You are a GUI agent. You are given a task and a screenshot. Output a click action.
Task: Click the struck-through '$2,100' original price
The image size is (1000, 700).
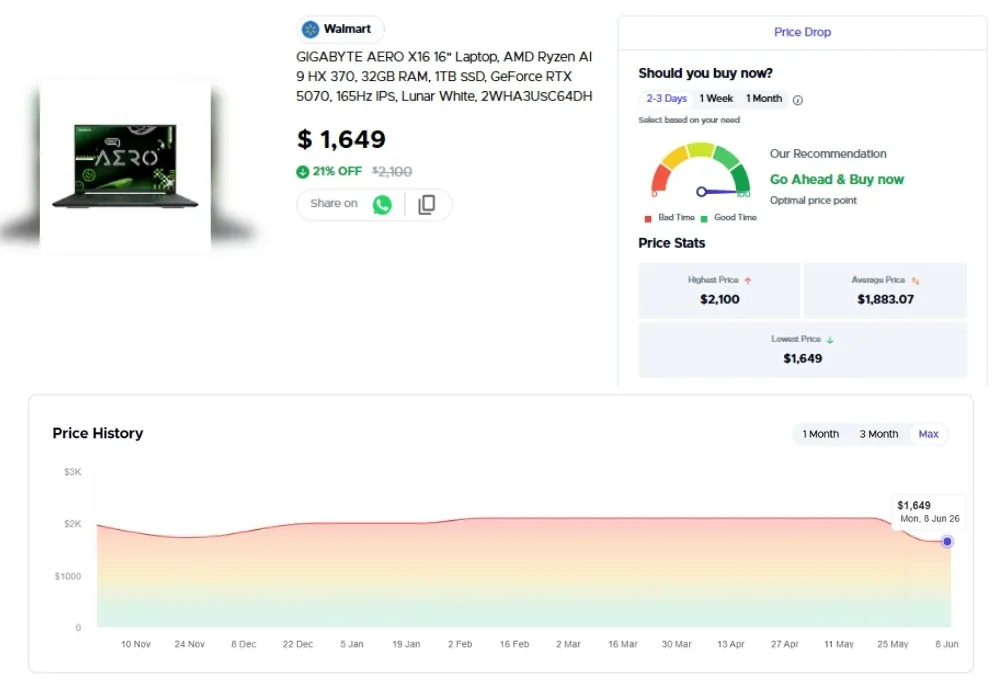pyautogui.click(x=392, y=171)
